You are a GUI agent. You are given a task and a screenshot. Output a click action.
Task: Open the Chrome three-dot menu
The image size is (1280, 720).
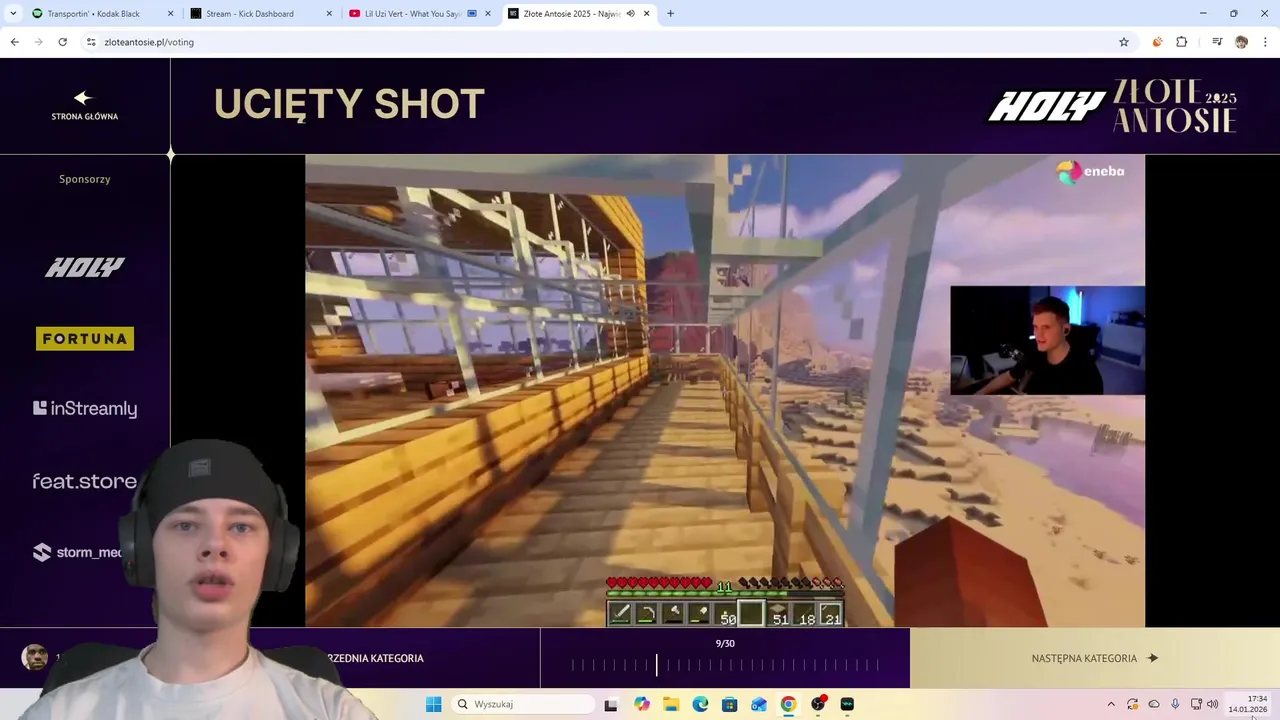pos(1265,42)
